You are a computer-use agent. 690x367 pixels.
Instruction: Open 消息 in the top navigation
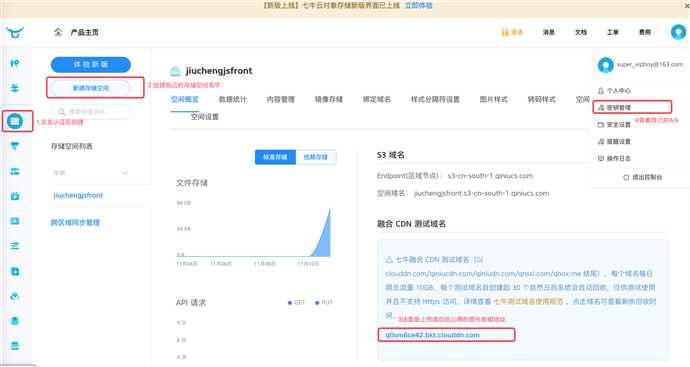(x=549, y=32)
